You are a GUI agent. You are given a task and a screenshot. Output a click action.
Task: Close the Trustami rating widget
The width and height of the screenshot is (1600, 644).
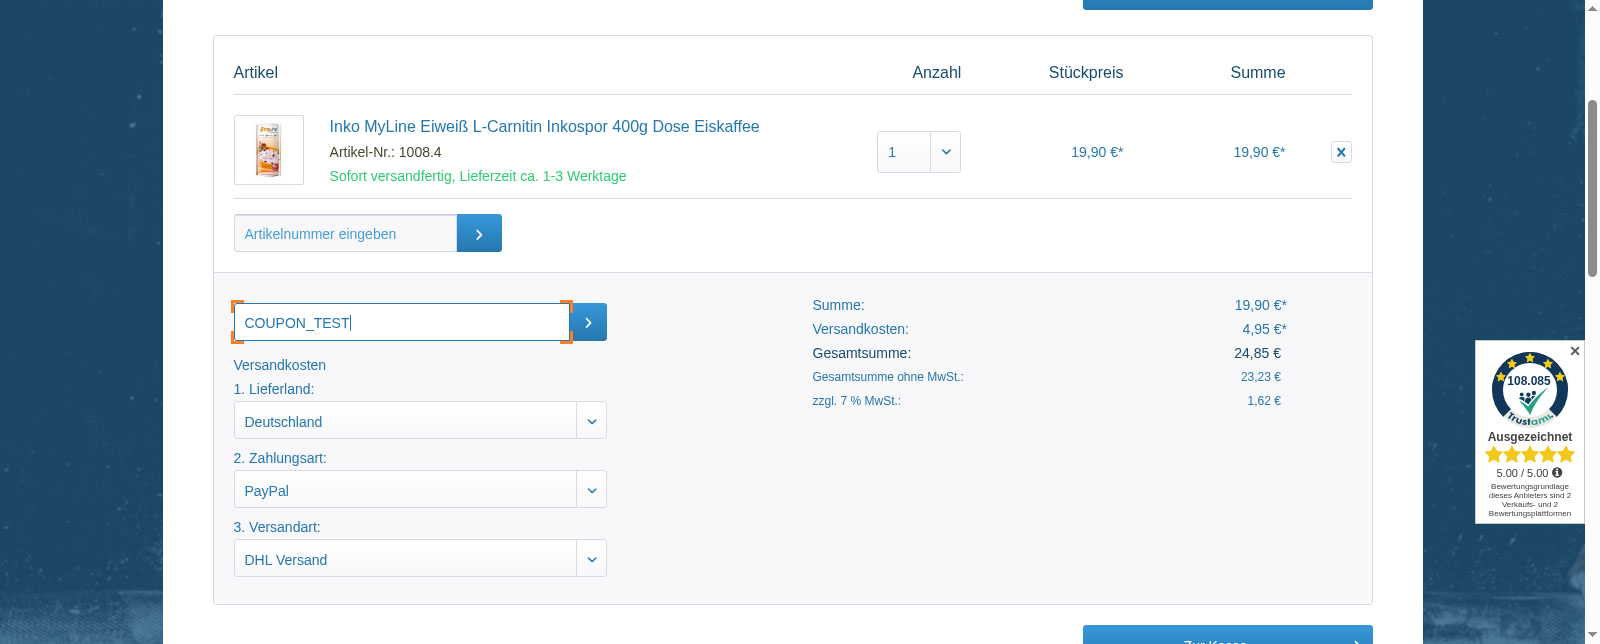click(1574, 351)
